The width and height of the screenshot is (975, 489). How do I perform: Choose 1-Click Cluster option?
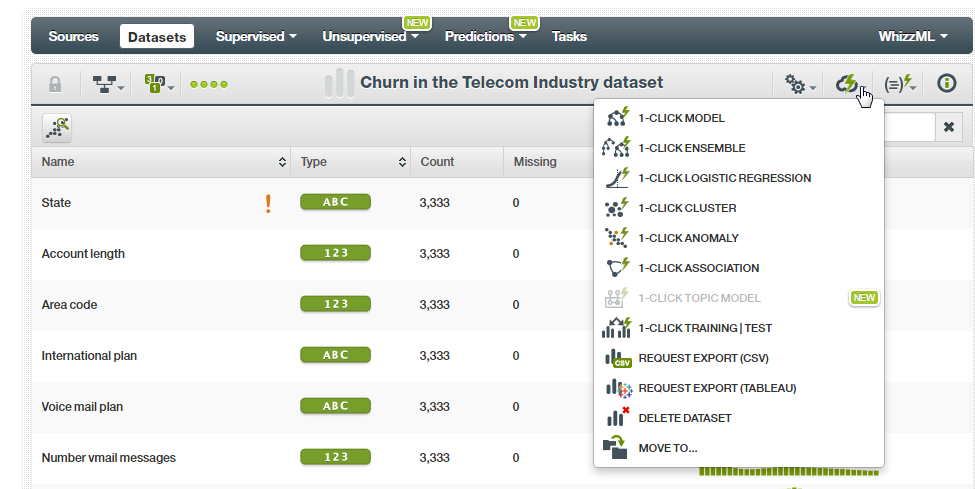687,208
